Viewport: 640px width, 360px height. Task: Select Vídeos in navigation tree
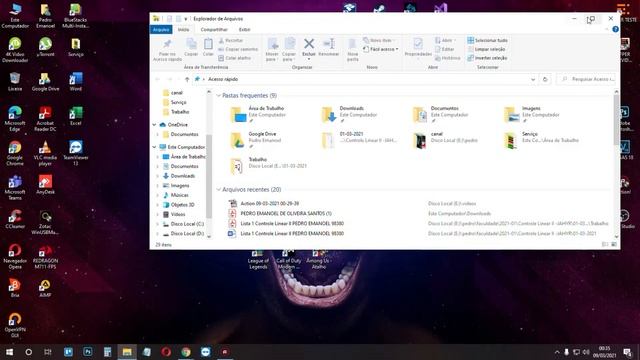[178, 214]
